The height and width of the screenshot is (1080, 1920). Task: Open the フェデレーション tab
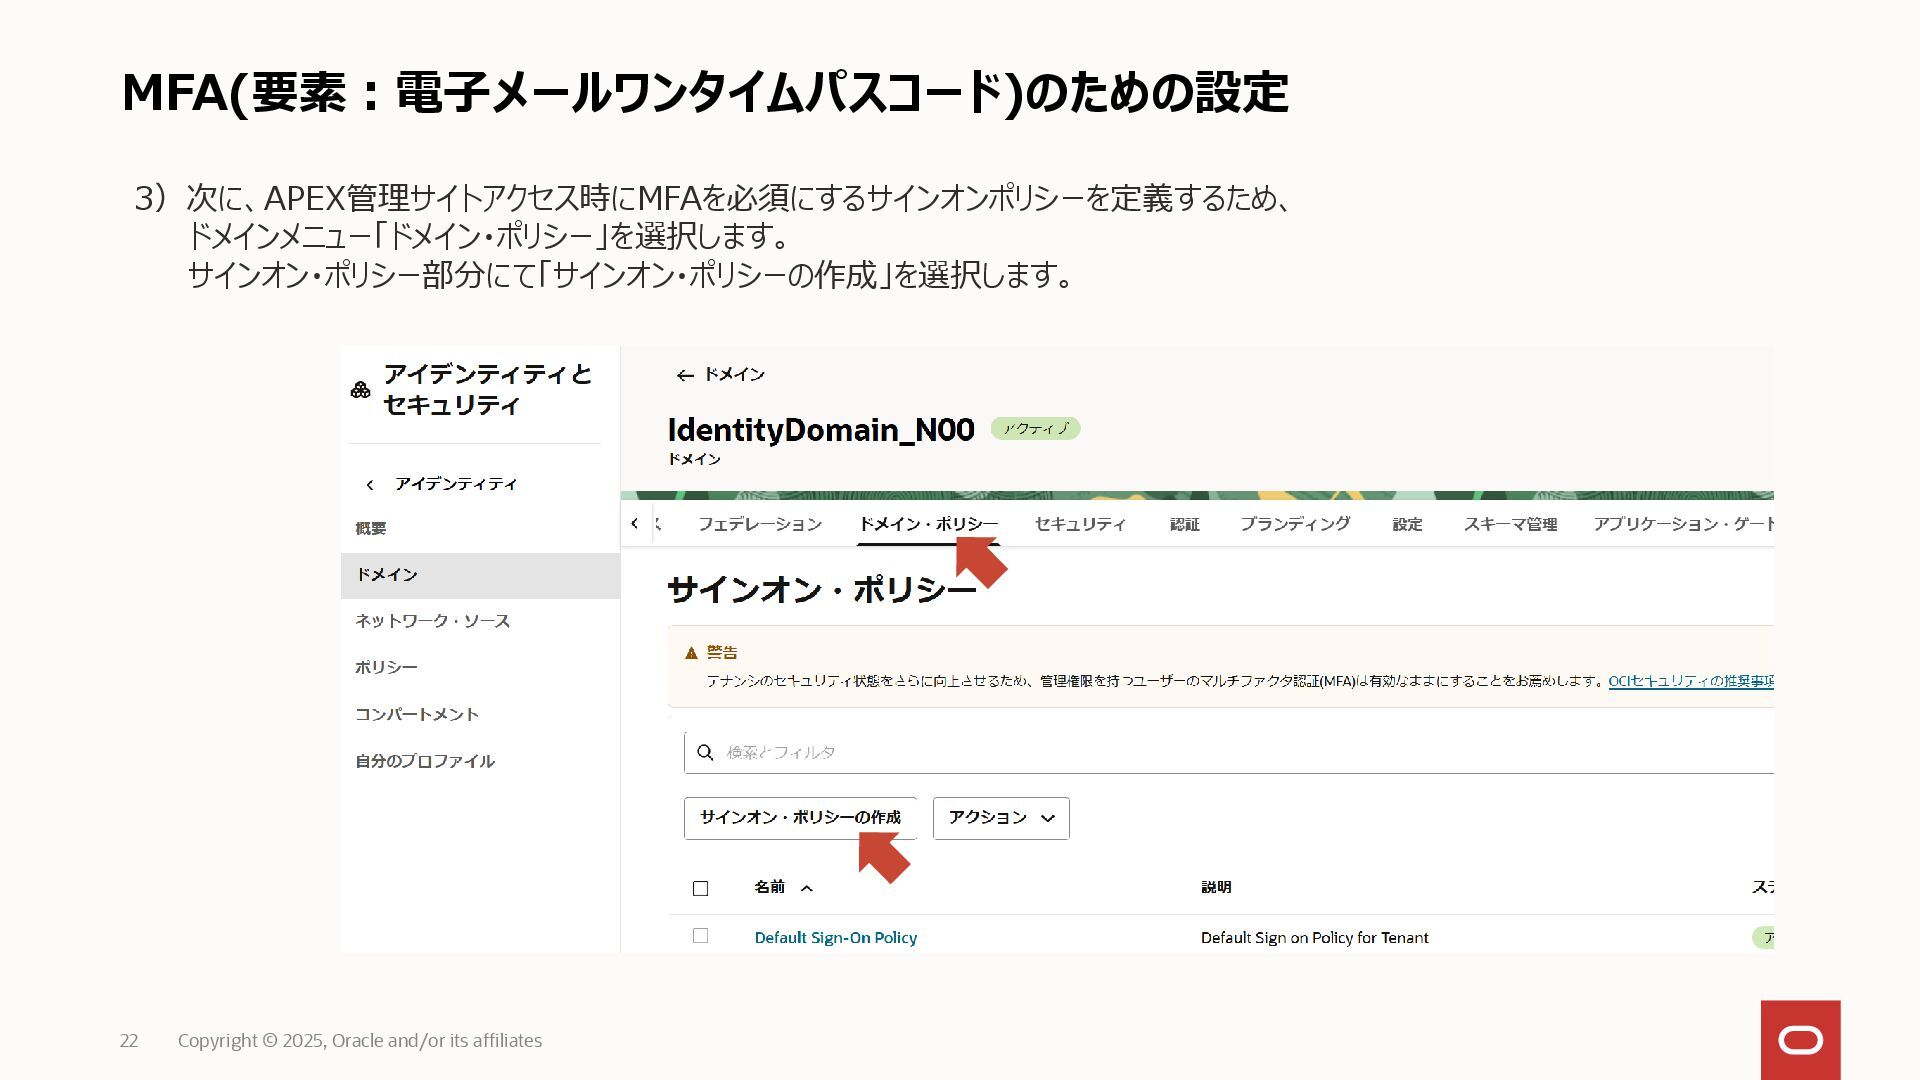point(760,524)
